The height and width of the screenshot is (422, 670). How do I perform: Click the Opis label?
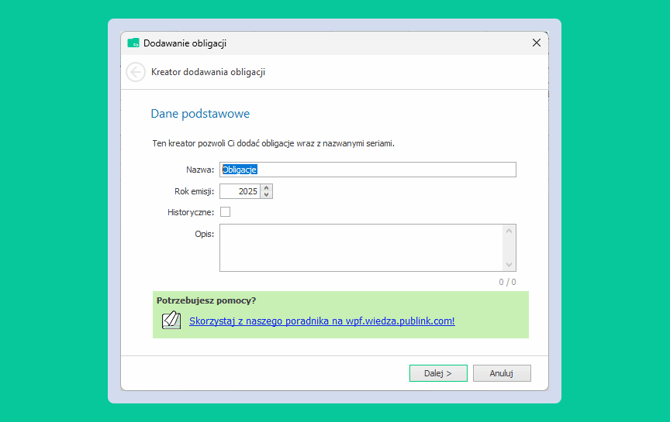click(x=204, y=234)
